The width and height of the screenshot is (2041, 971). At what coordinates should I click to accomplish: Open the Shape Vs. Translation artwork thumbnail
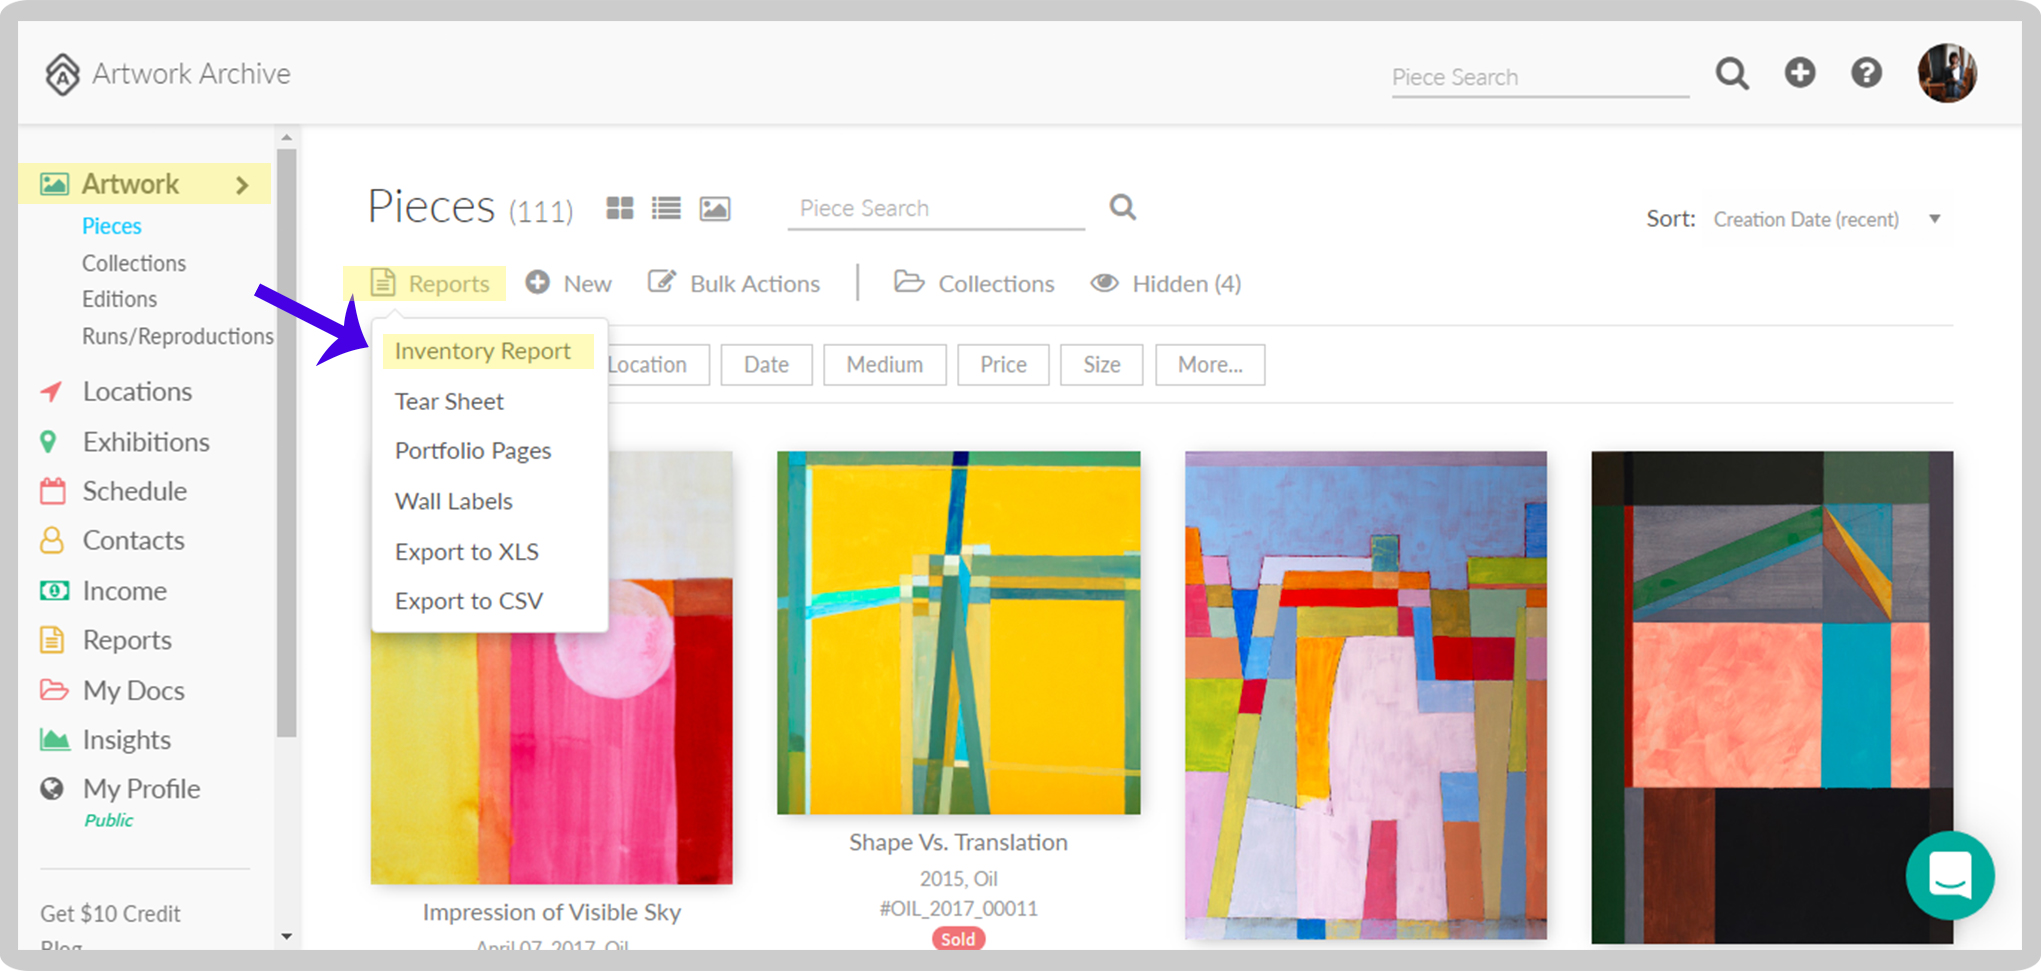tap(958, 630)
